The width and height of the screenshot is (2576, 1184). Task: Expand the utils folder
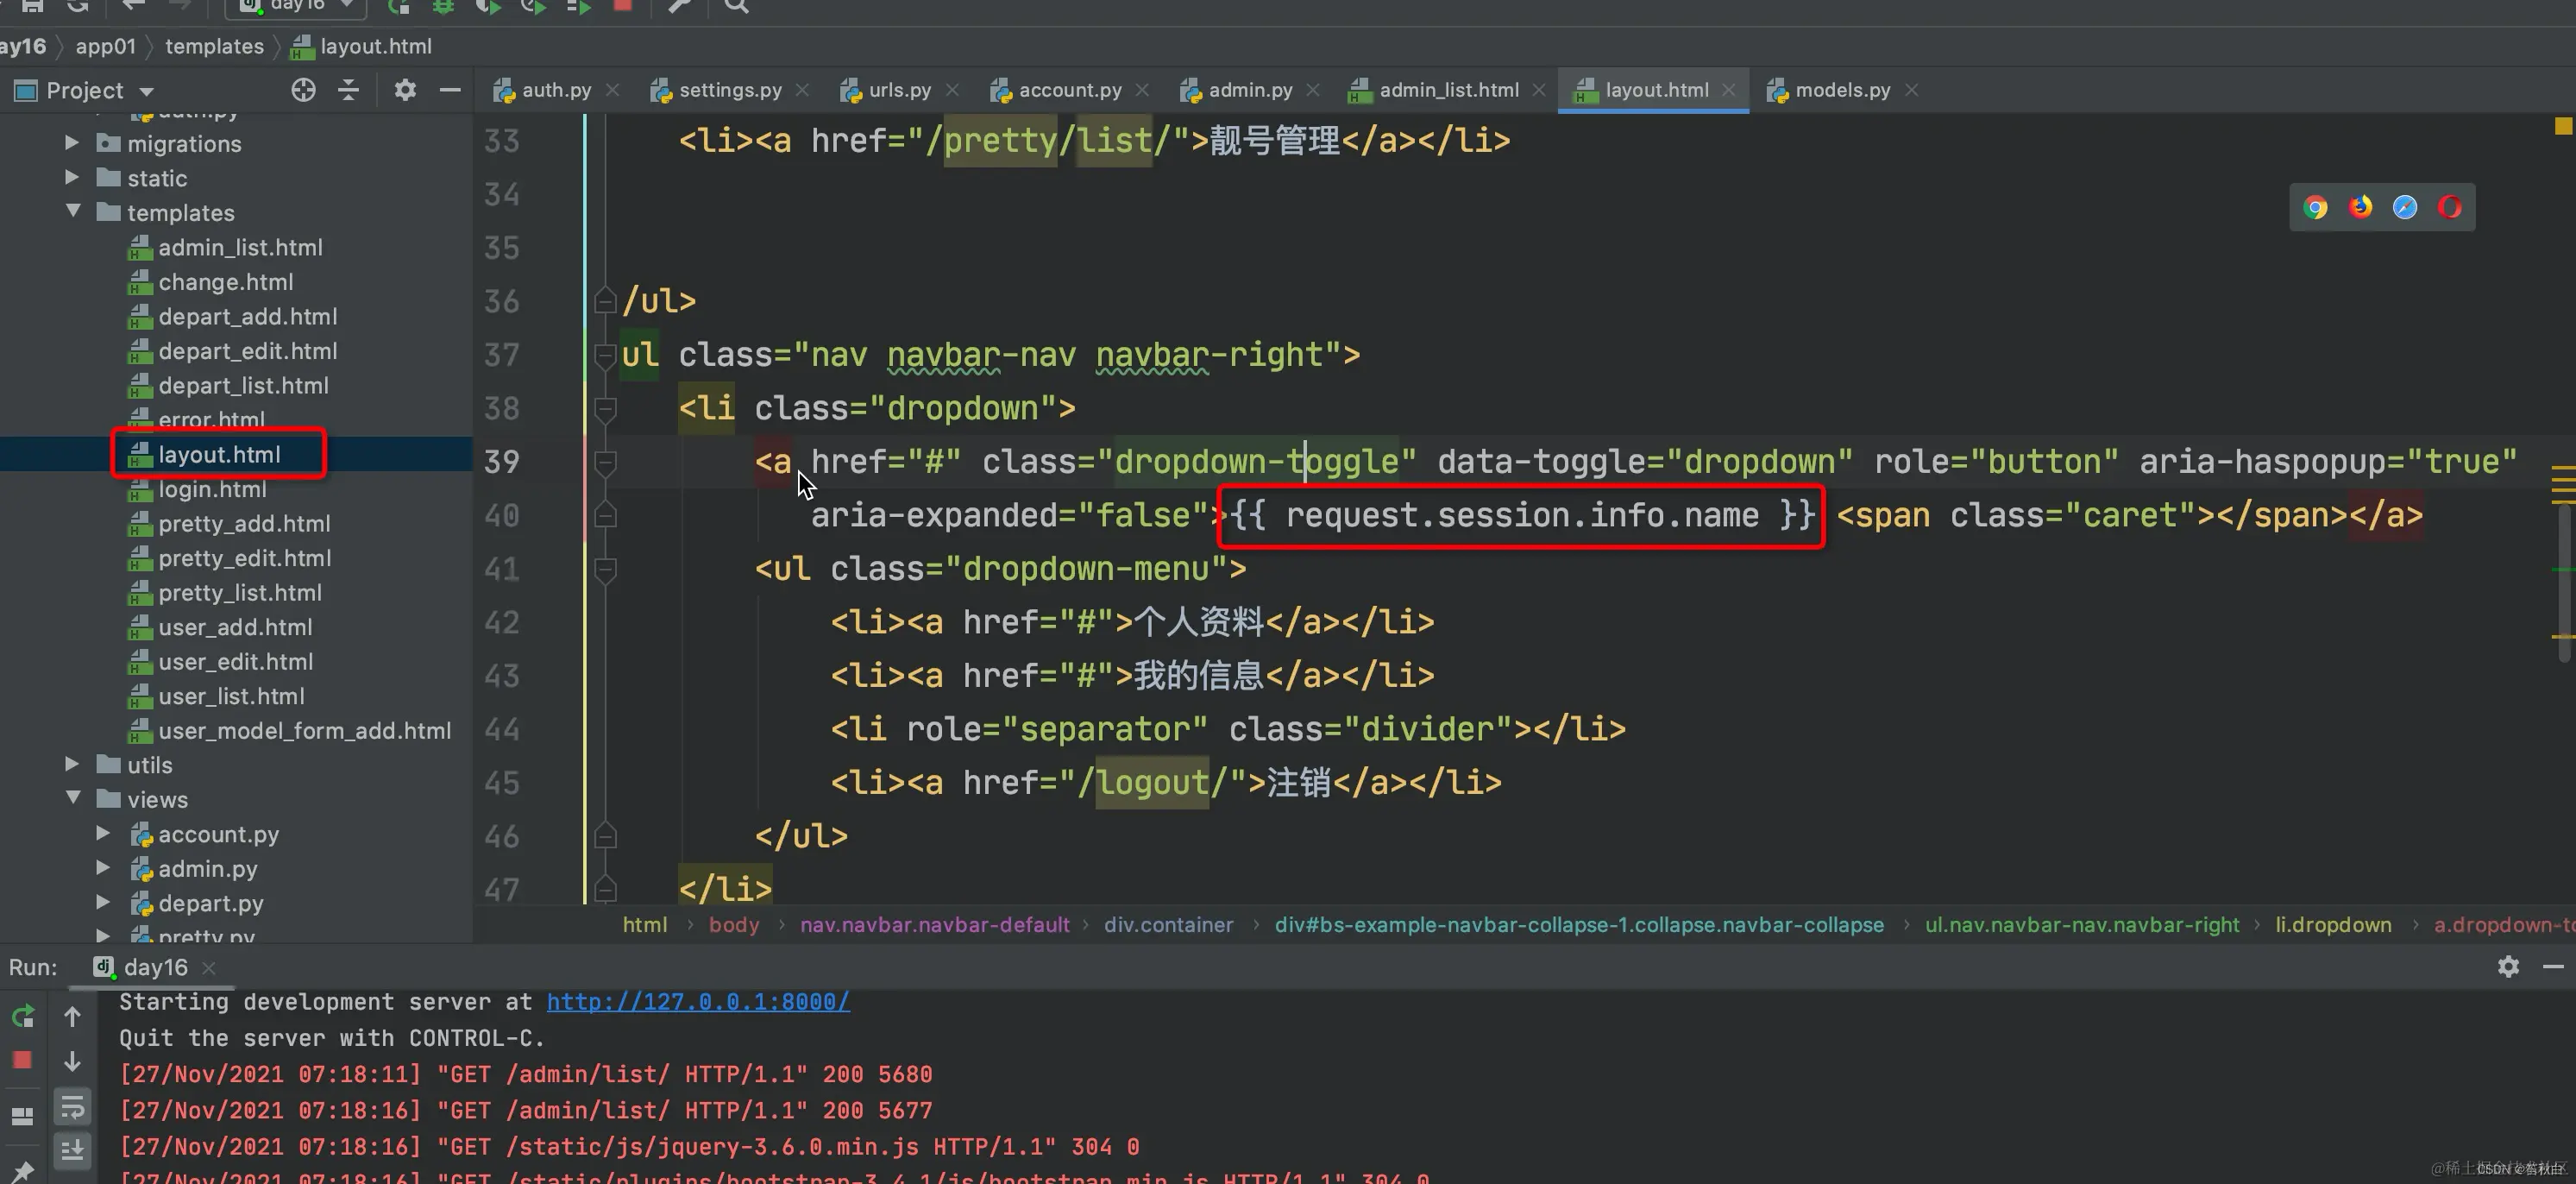[72, 764]
